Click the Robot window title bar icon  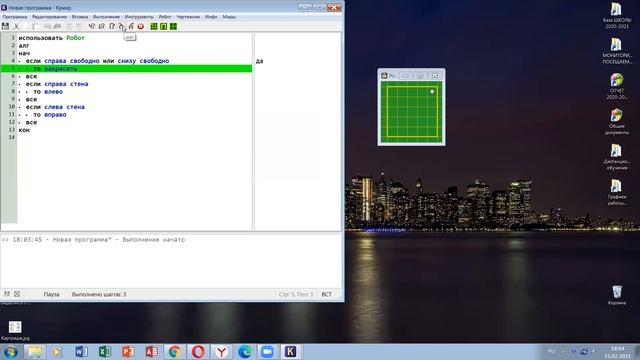tap(384, 76)
